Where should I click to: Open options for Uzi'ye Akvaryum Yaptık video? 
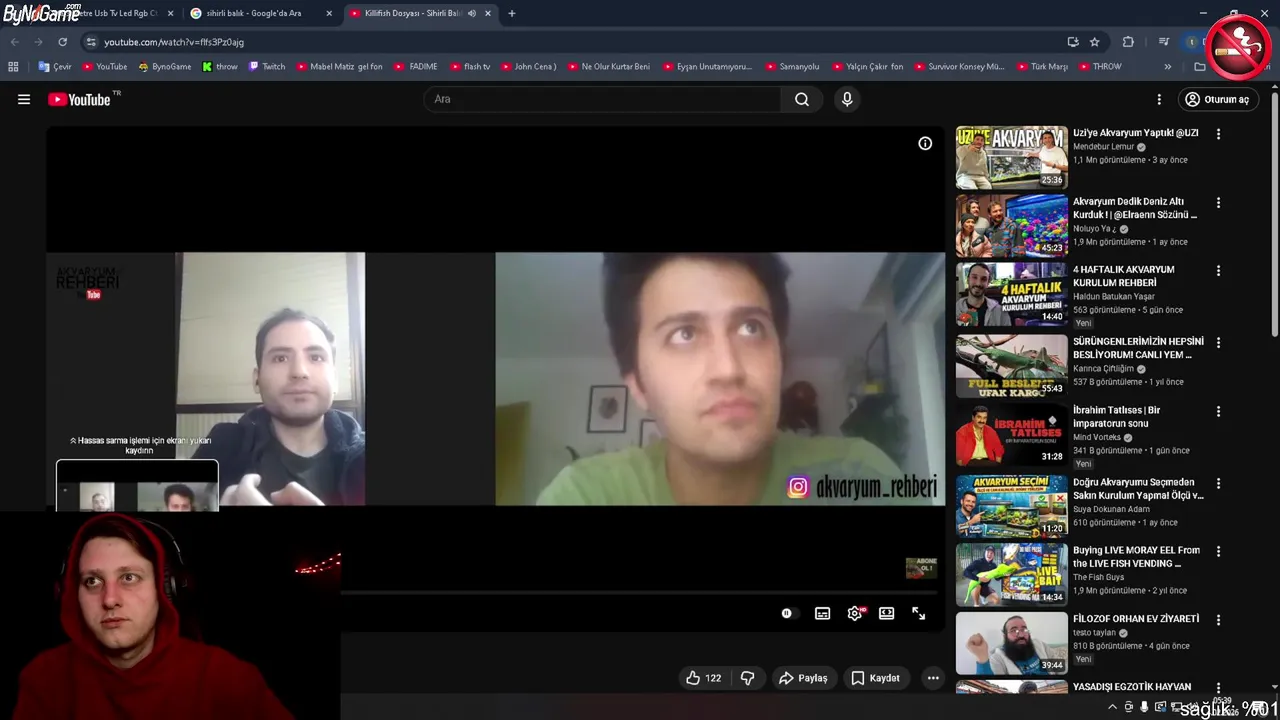point(1218,134)
